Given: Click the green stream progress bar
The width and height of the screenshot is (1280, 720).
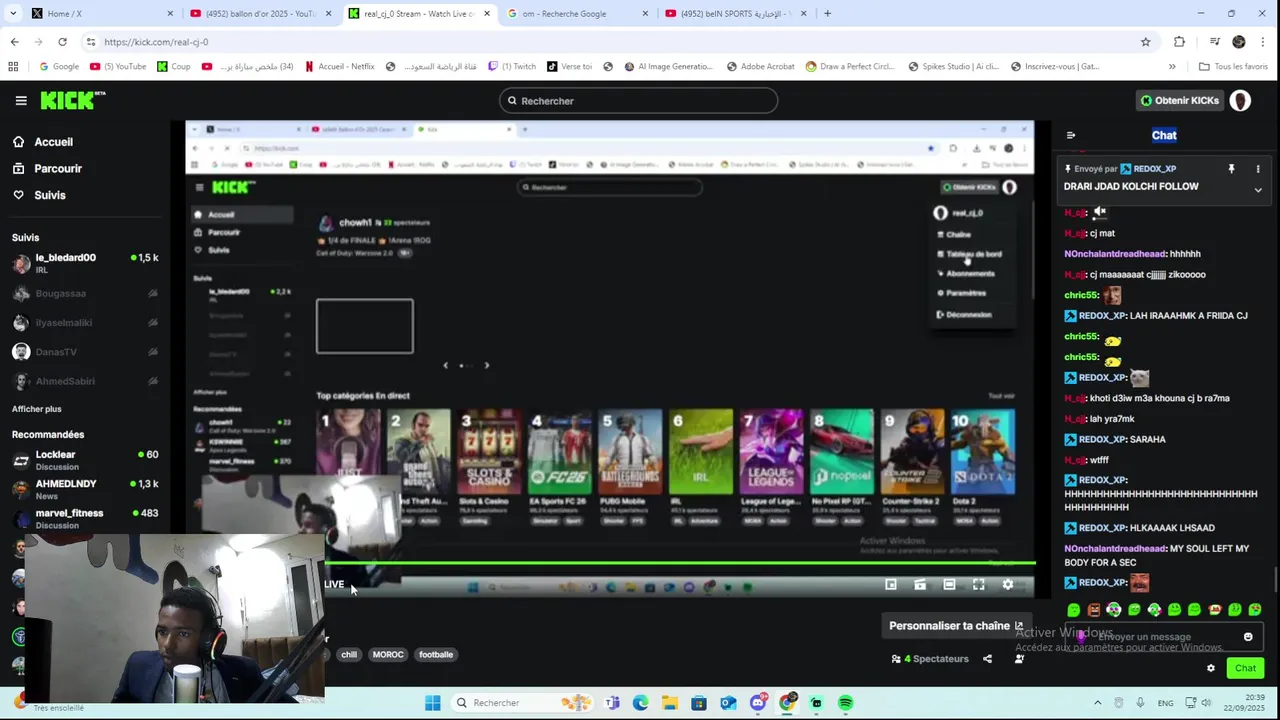Looking at the screenshot, I should pos(680,564).
